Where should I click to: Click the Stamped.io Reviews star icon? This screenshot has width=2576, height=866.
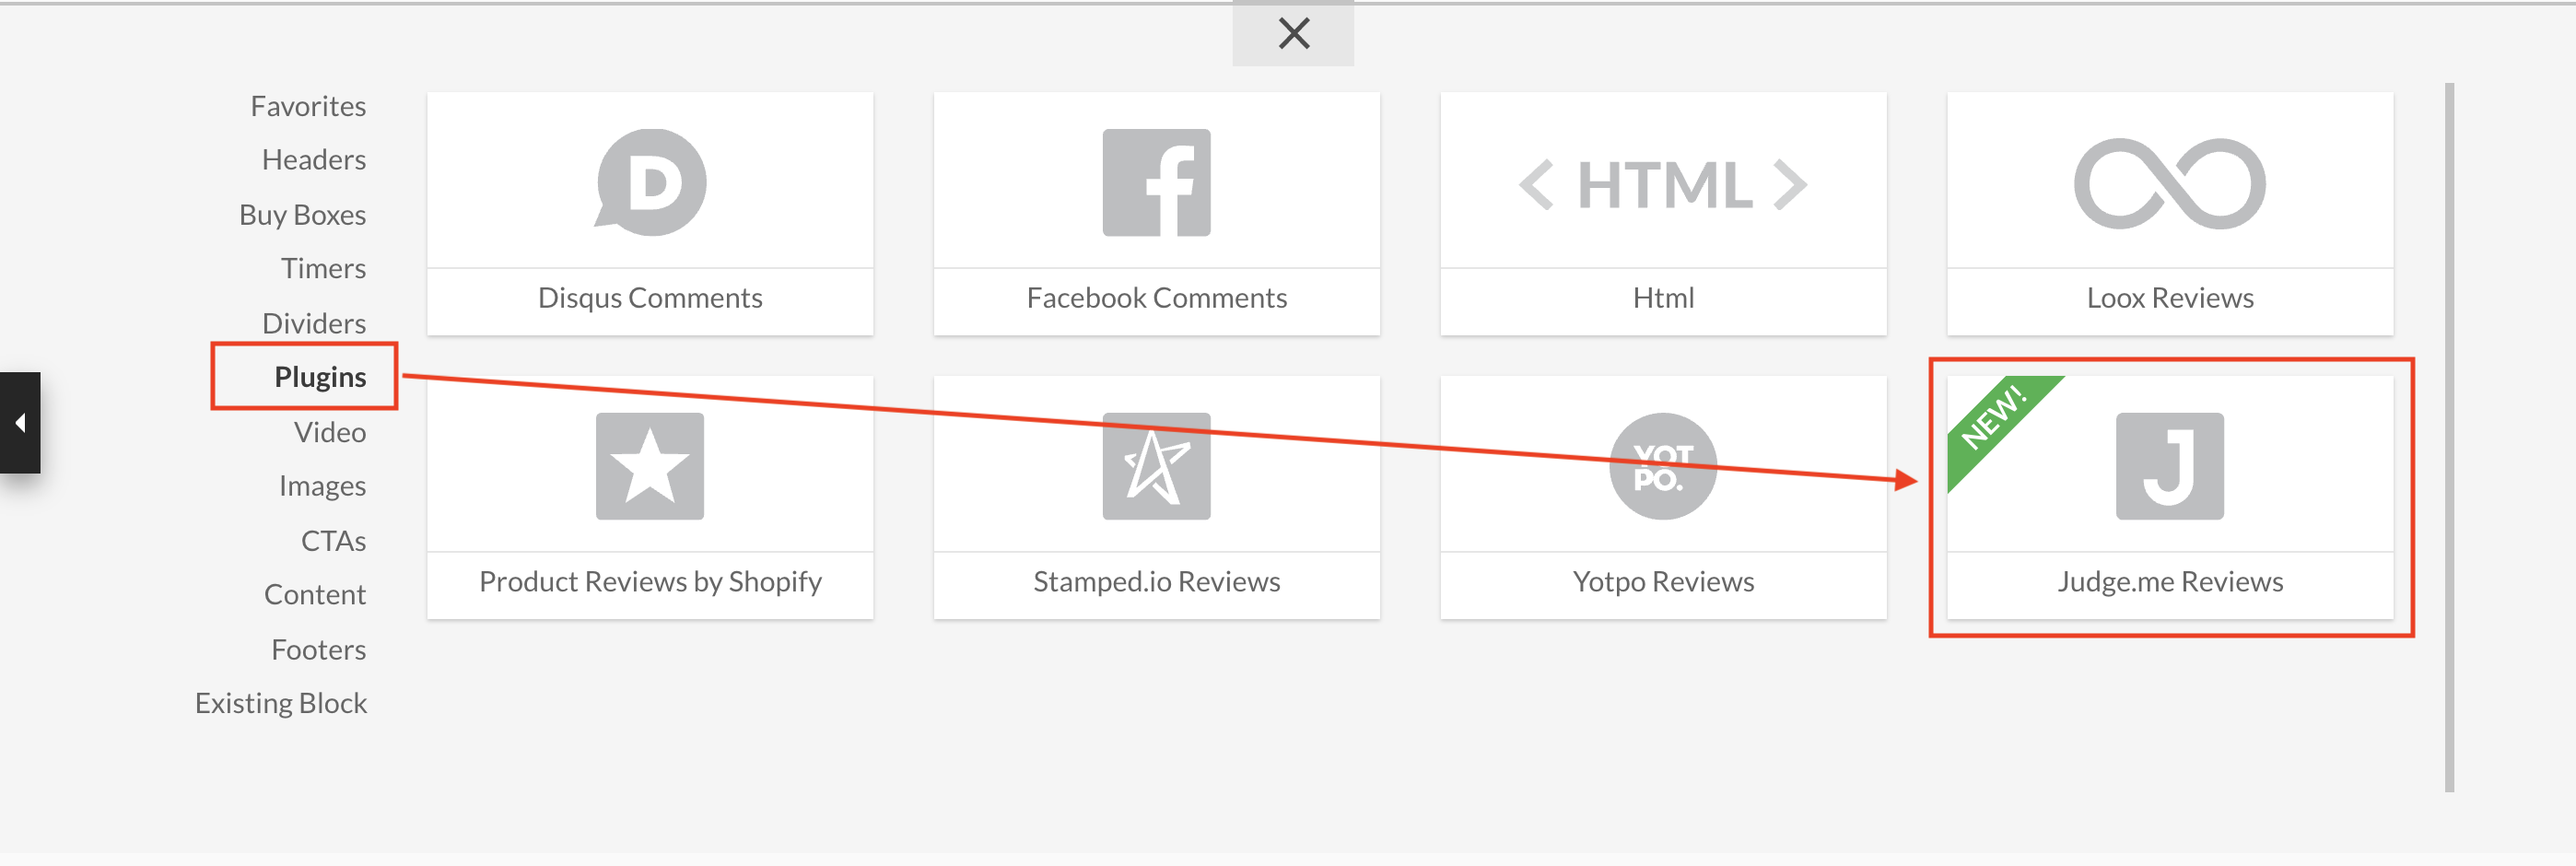pos(1156,466)
